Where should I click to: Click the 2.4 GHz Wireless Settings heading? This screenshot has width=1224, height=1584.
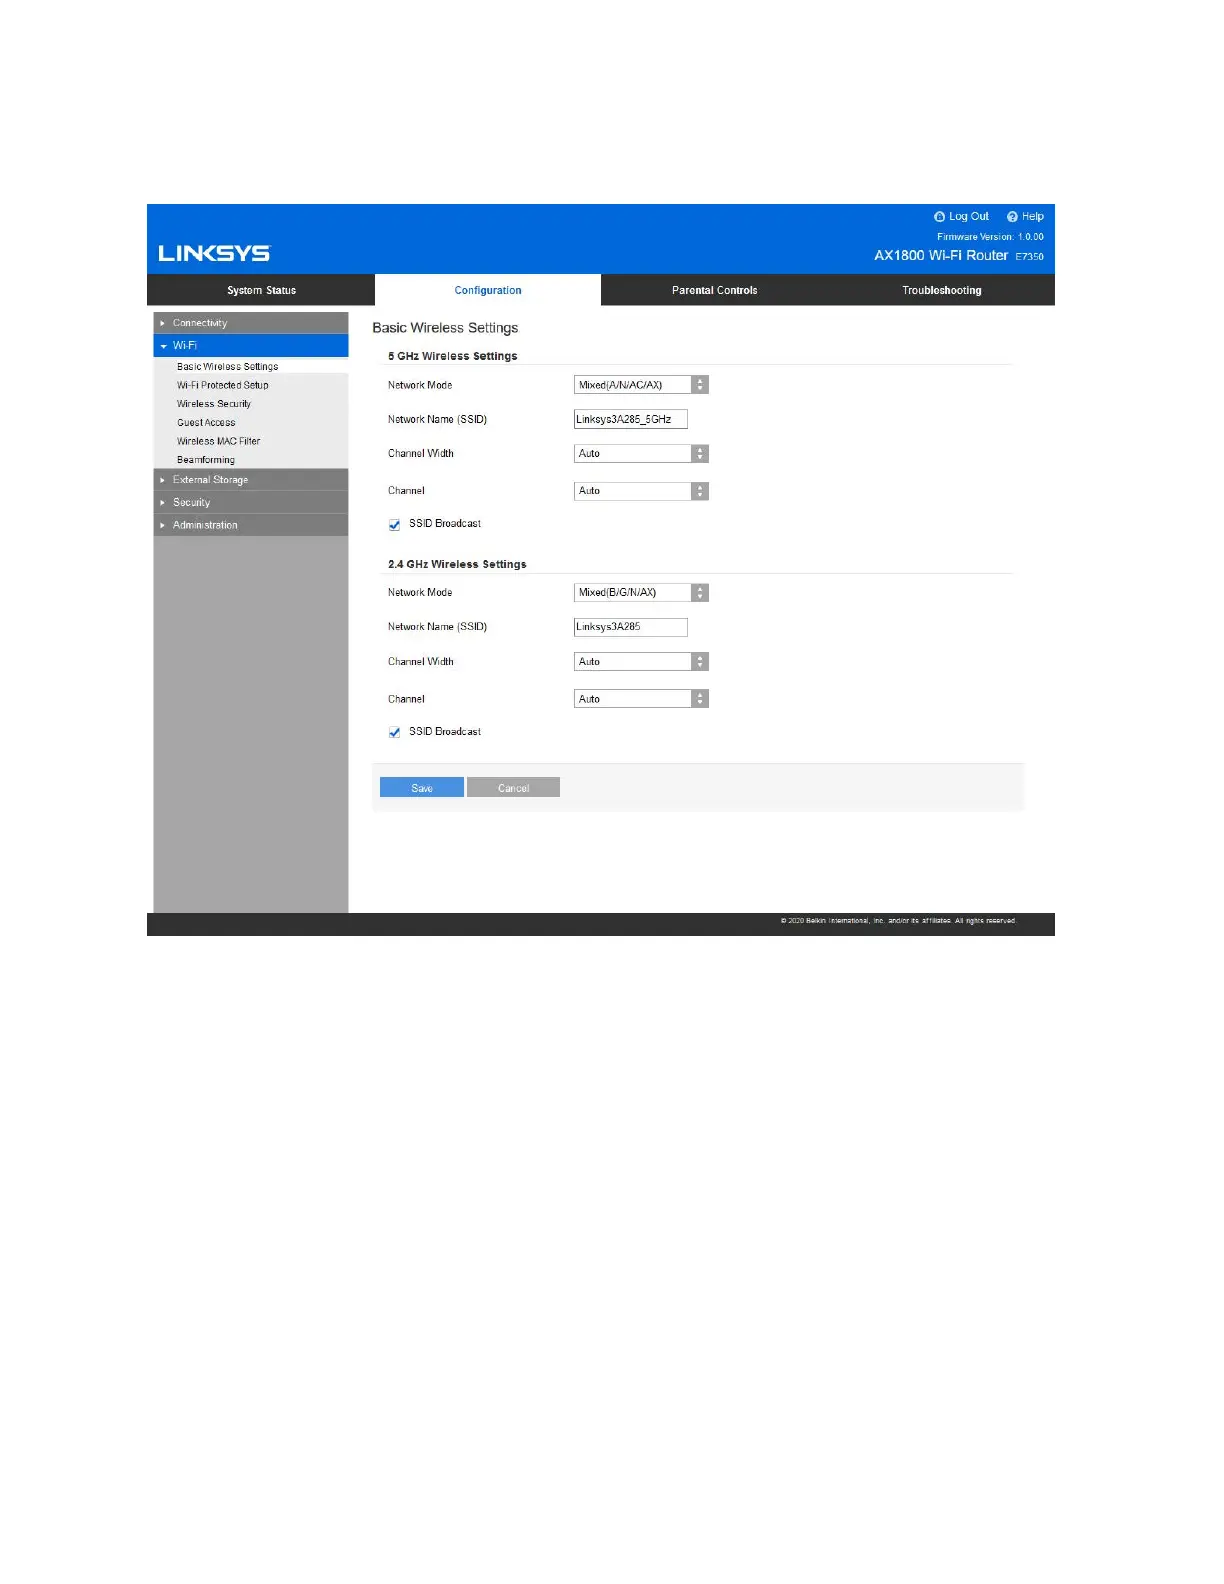457,564
